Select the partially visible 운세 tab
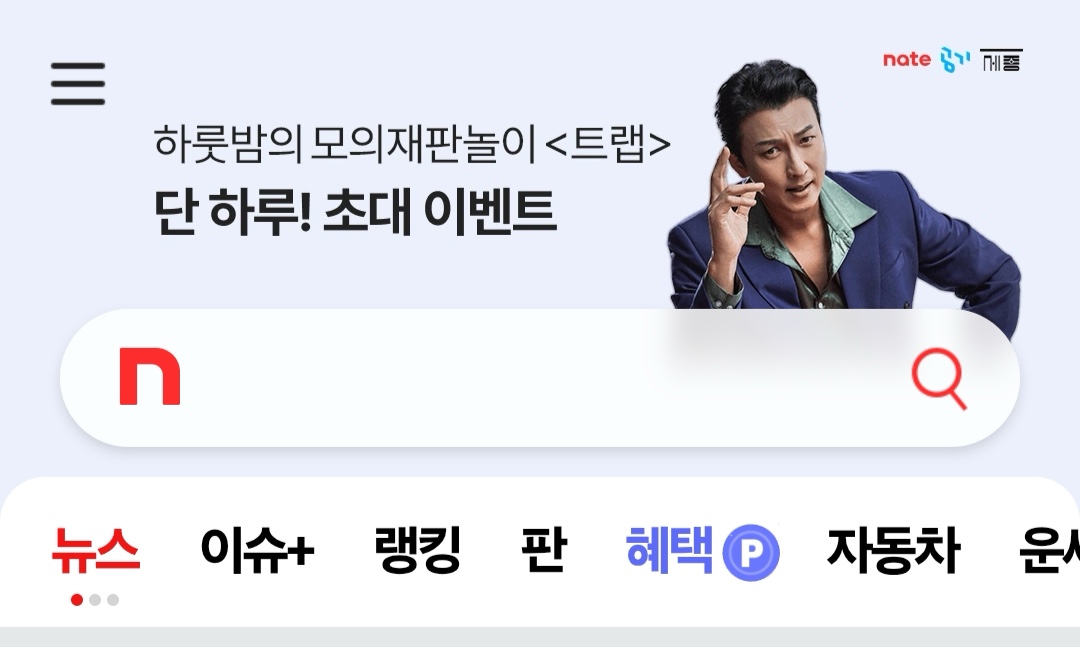This screenshot has width=1080, height=647. 1049,550
